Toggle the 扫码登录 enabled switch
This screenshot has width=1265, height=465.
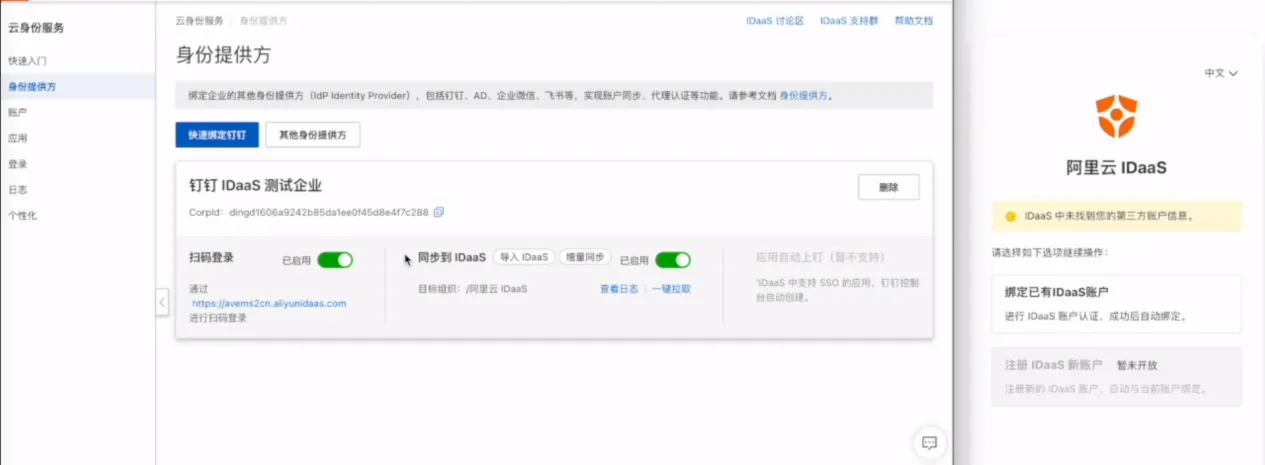(x=335, y=260)
